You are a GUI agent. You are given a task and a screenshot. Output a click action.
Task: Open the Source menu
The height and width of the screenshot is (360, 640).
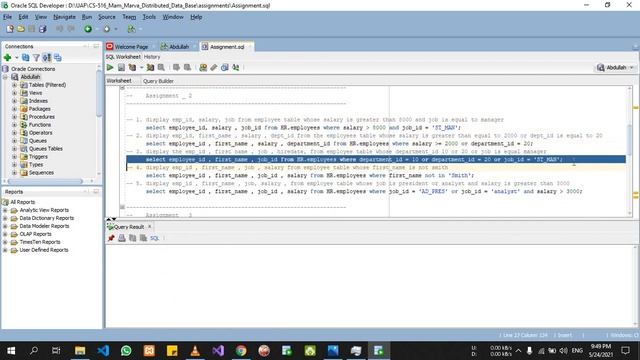tap(107, 17)
